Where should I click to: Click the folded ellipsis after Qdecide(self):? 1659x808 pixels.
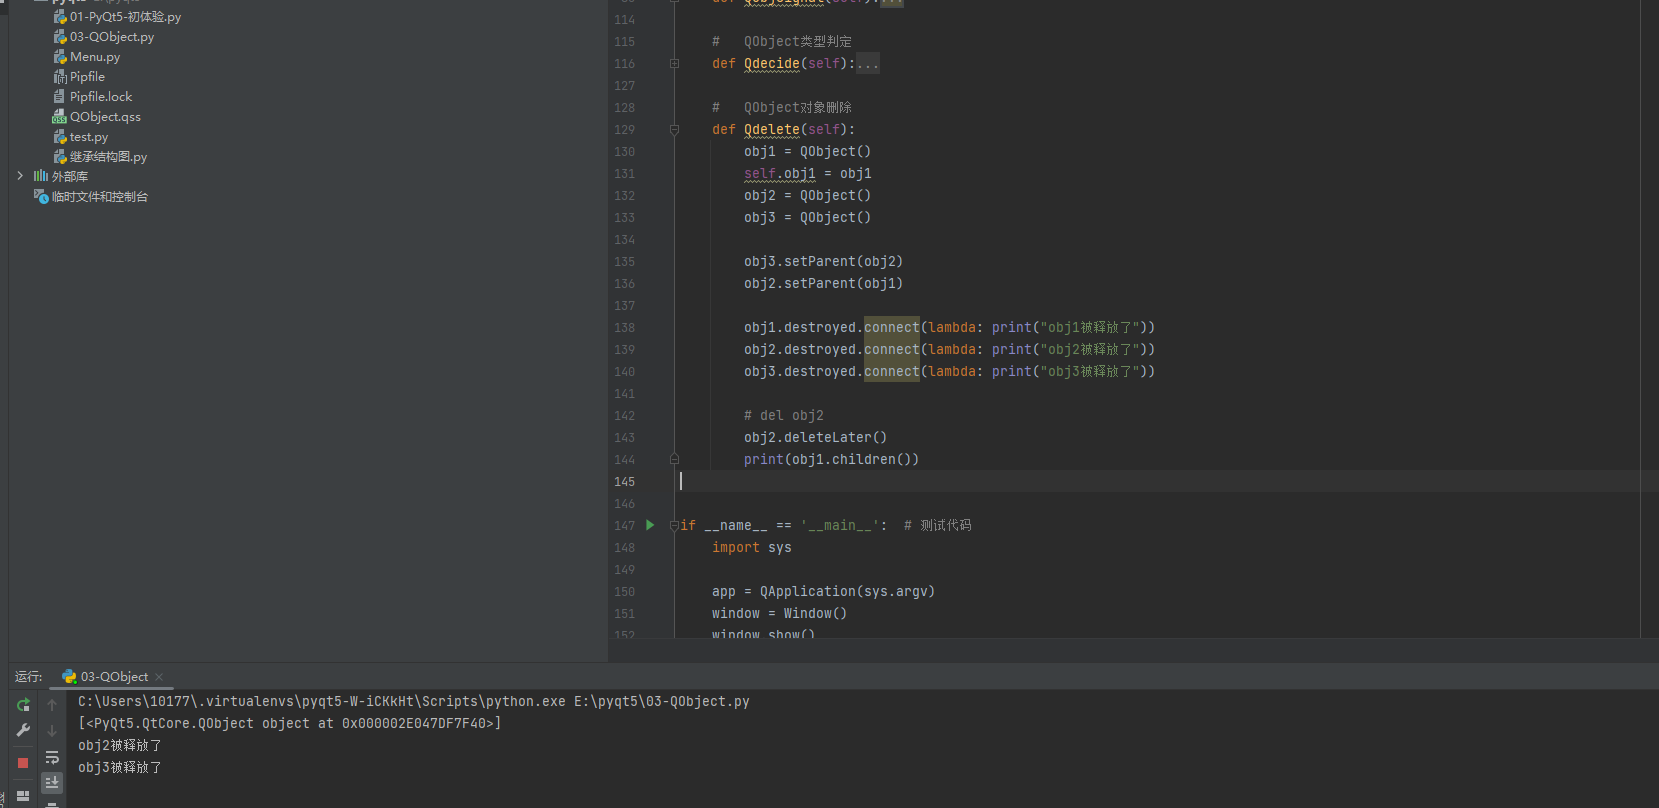pos(868,64)
